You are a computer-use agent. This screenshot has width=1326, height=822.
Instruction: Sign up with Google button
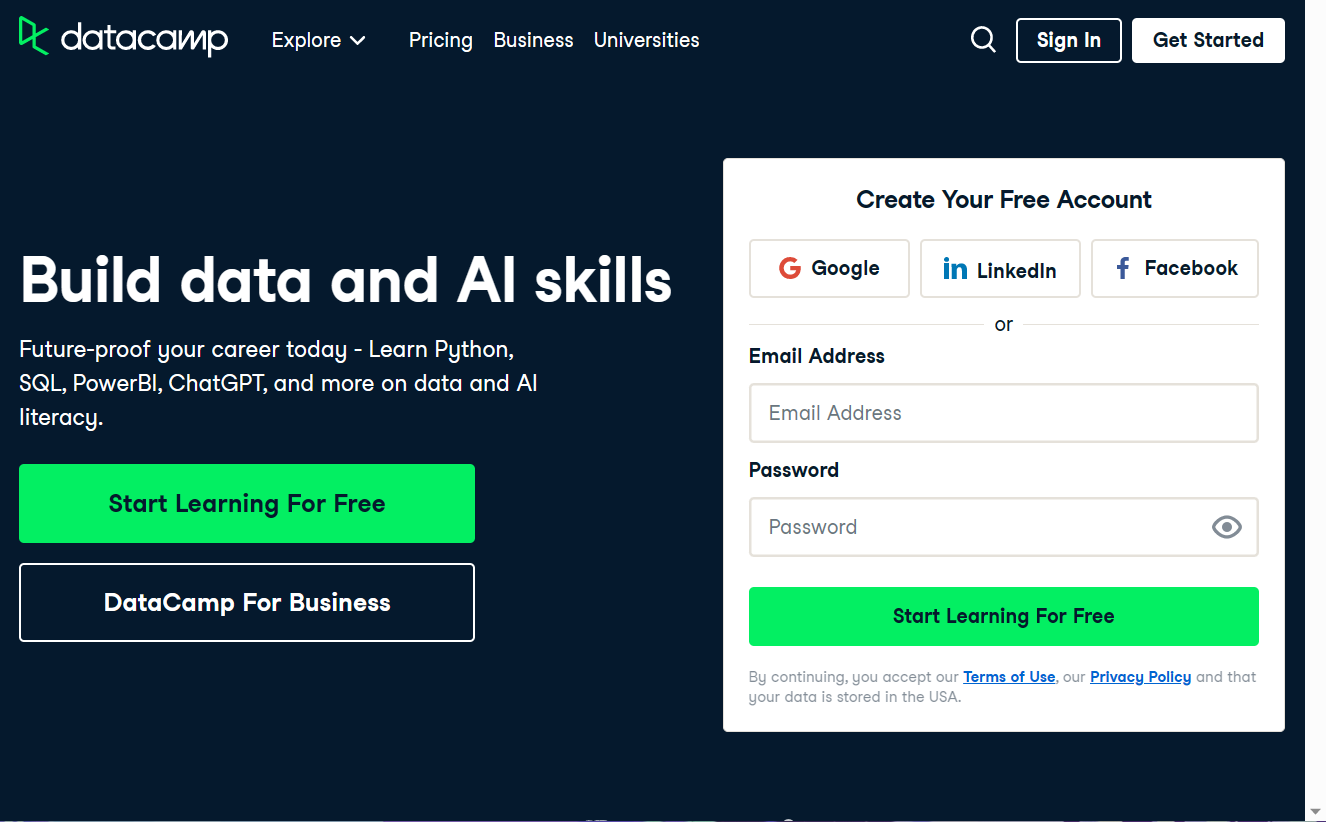tap(829, 268)
